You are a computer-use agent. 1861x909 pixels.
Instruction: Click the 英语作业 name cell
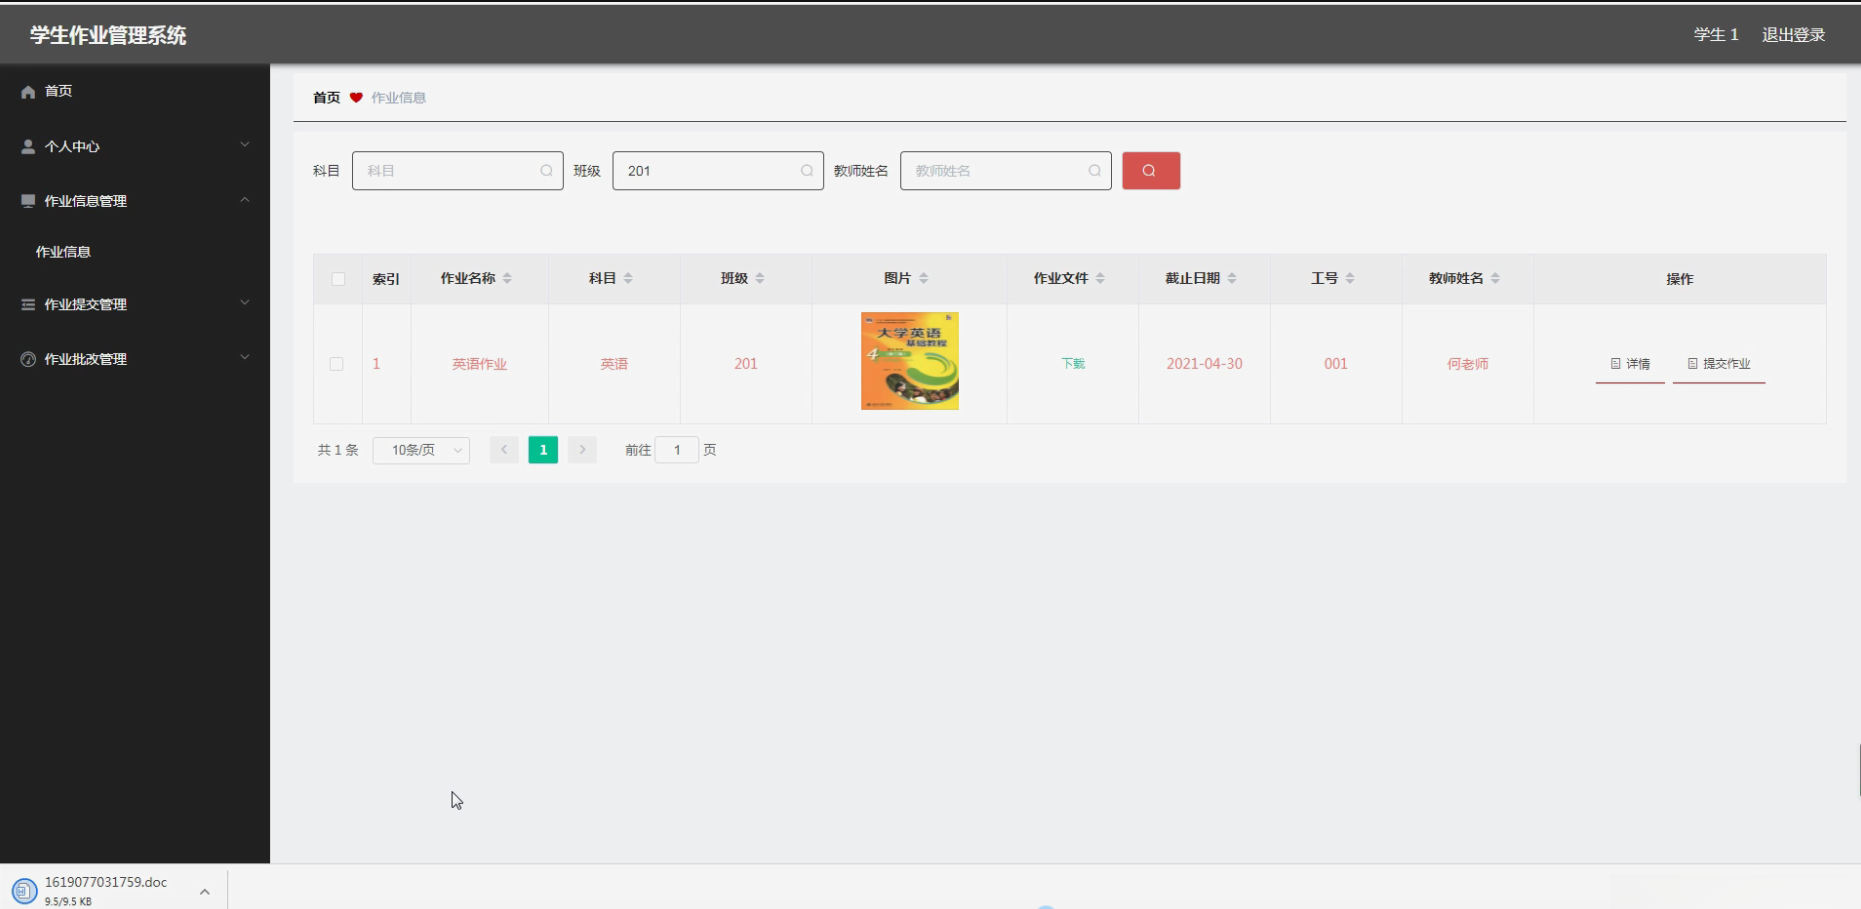(480, 364)
